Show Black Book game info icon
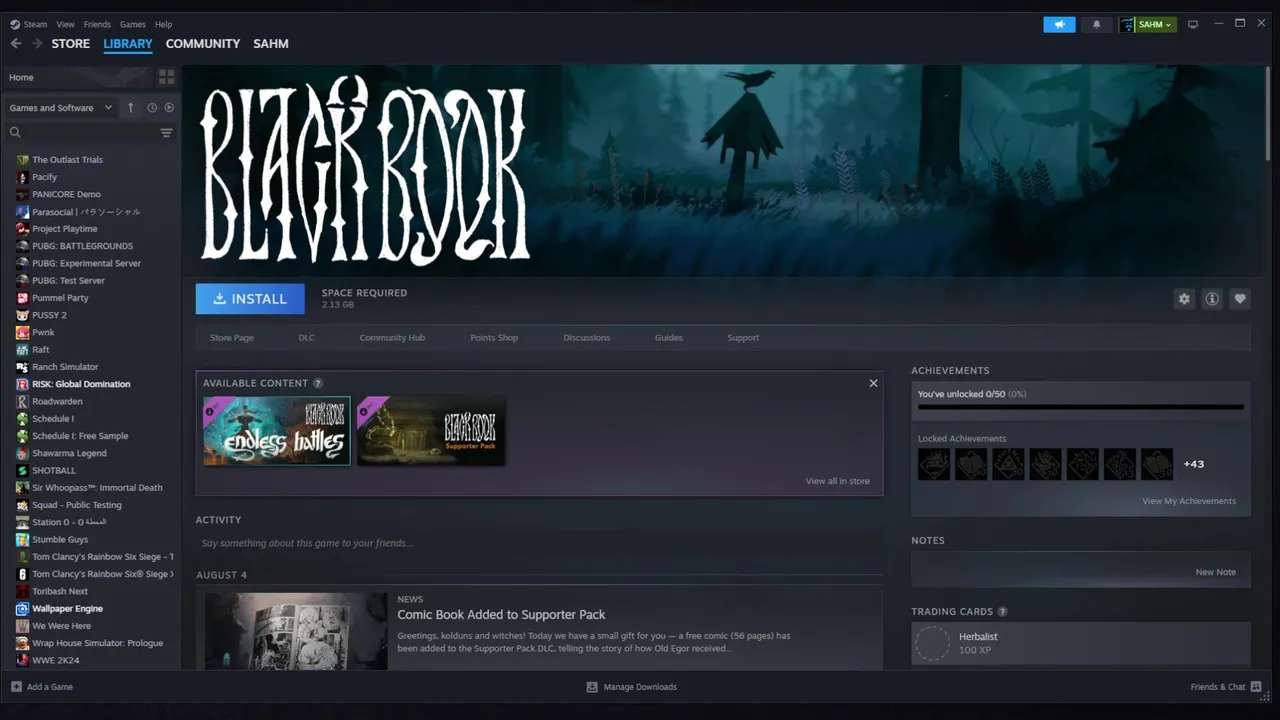Image resolution: width=1280 pixels, height=720 pixels. pos(1212,298)
